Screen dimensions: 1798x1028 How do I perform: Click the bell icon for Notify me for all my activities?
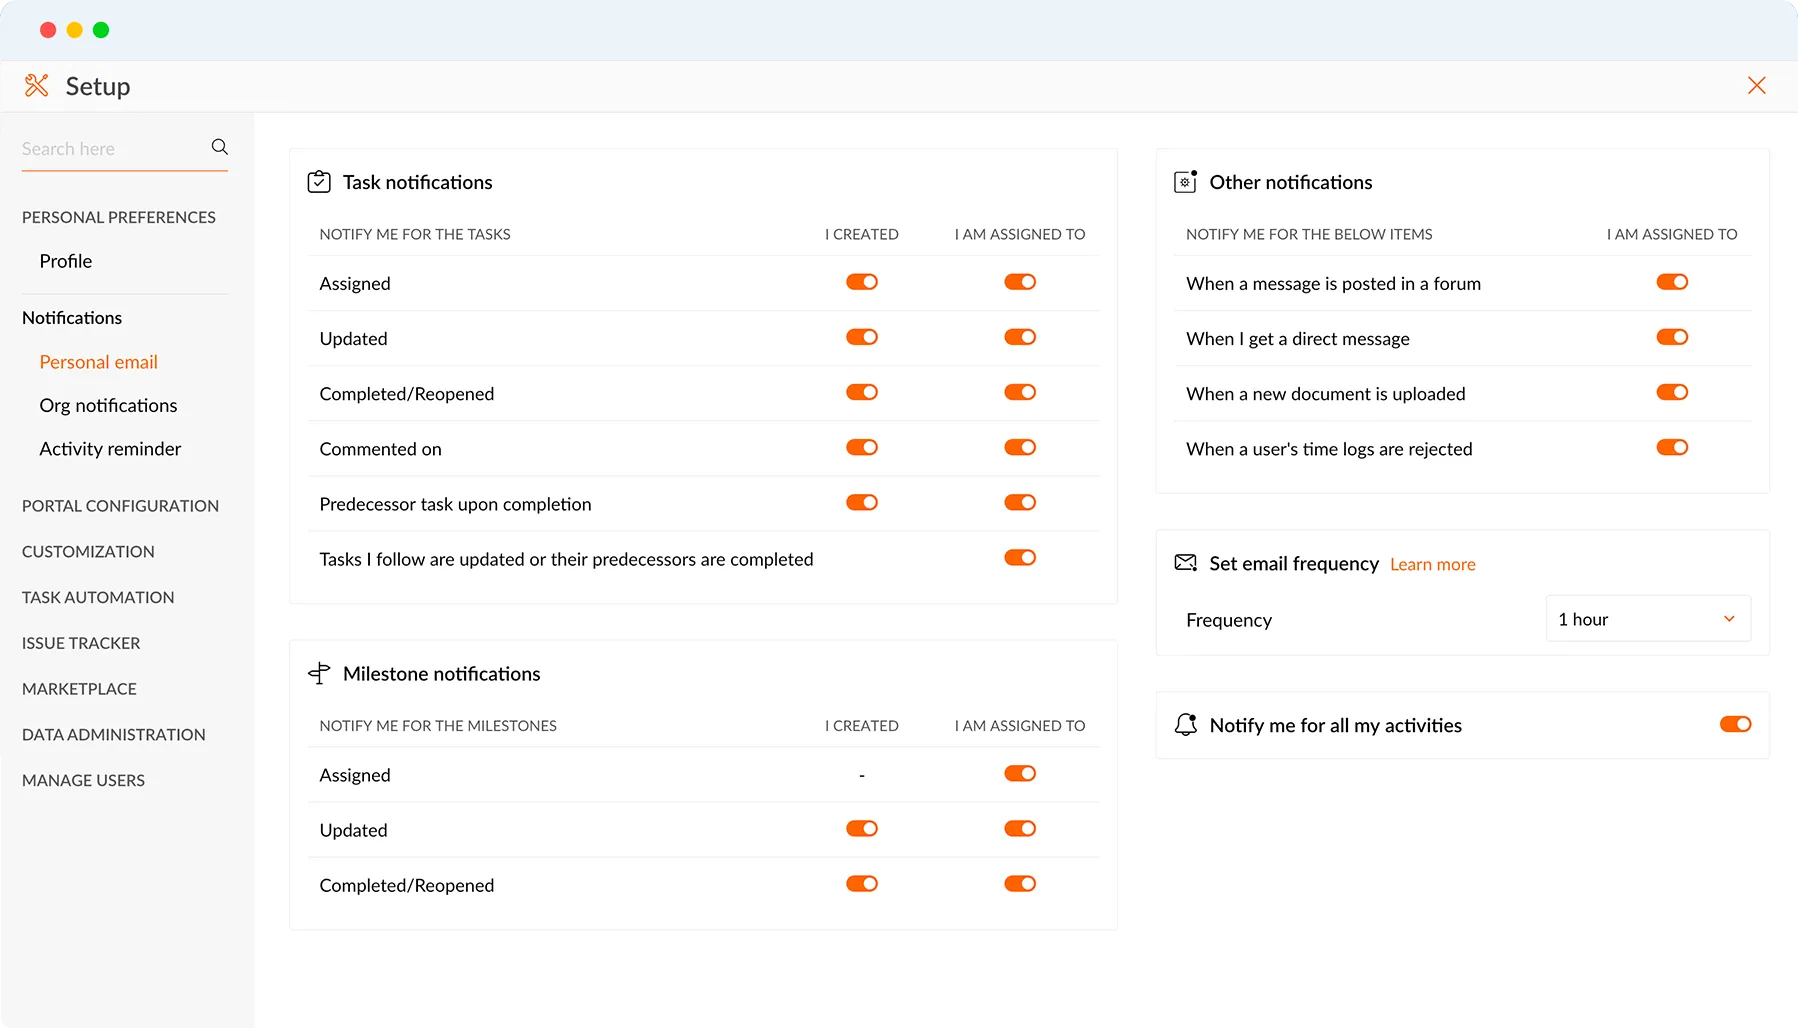pos(1186,725)
